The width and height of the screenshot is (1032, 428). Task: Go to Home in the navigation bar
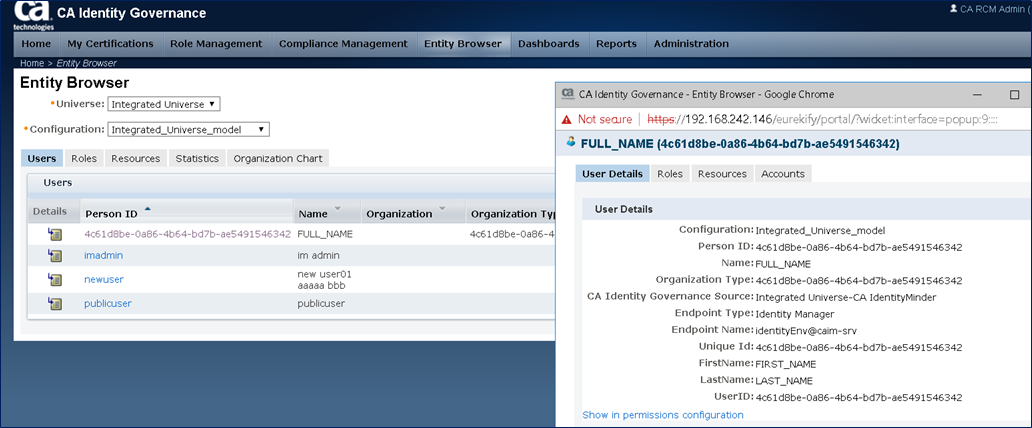(x=36, y=43)
